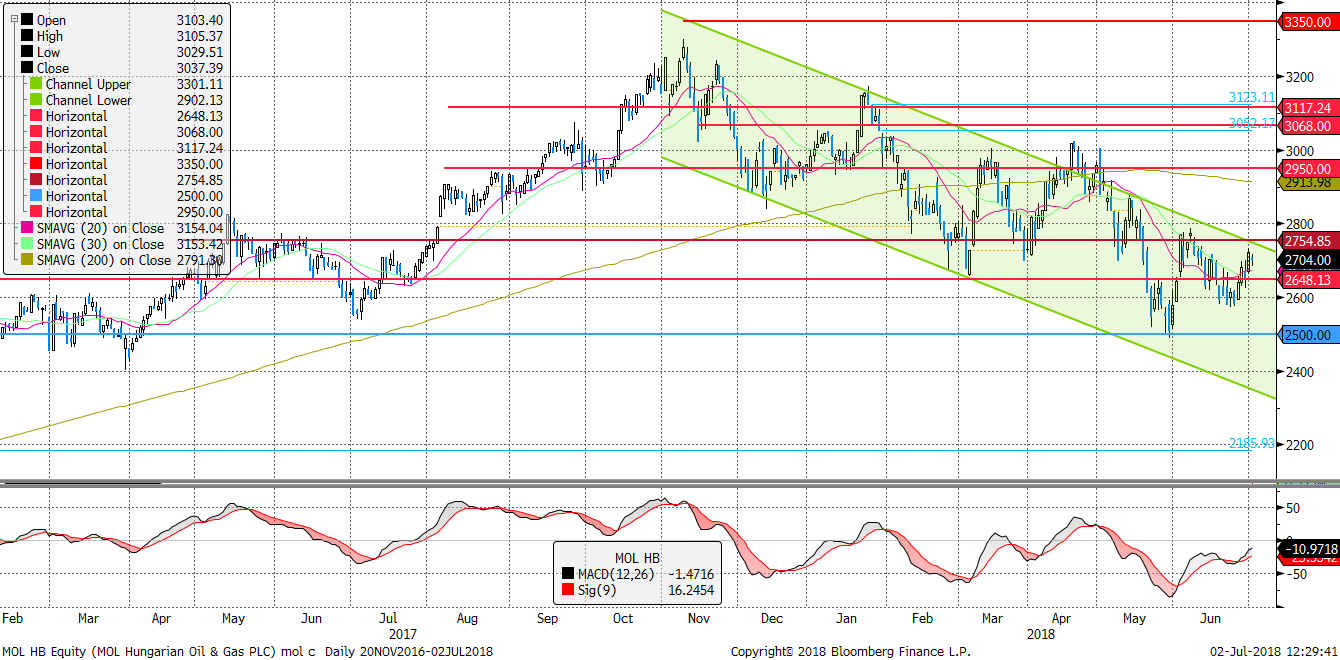The height and width of the screenshot is (660, 1340).
Task: Click the 2754.85 price tag on axis
Action: click(1308, 241)
